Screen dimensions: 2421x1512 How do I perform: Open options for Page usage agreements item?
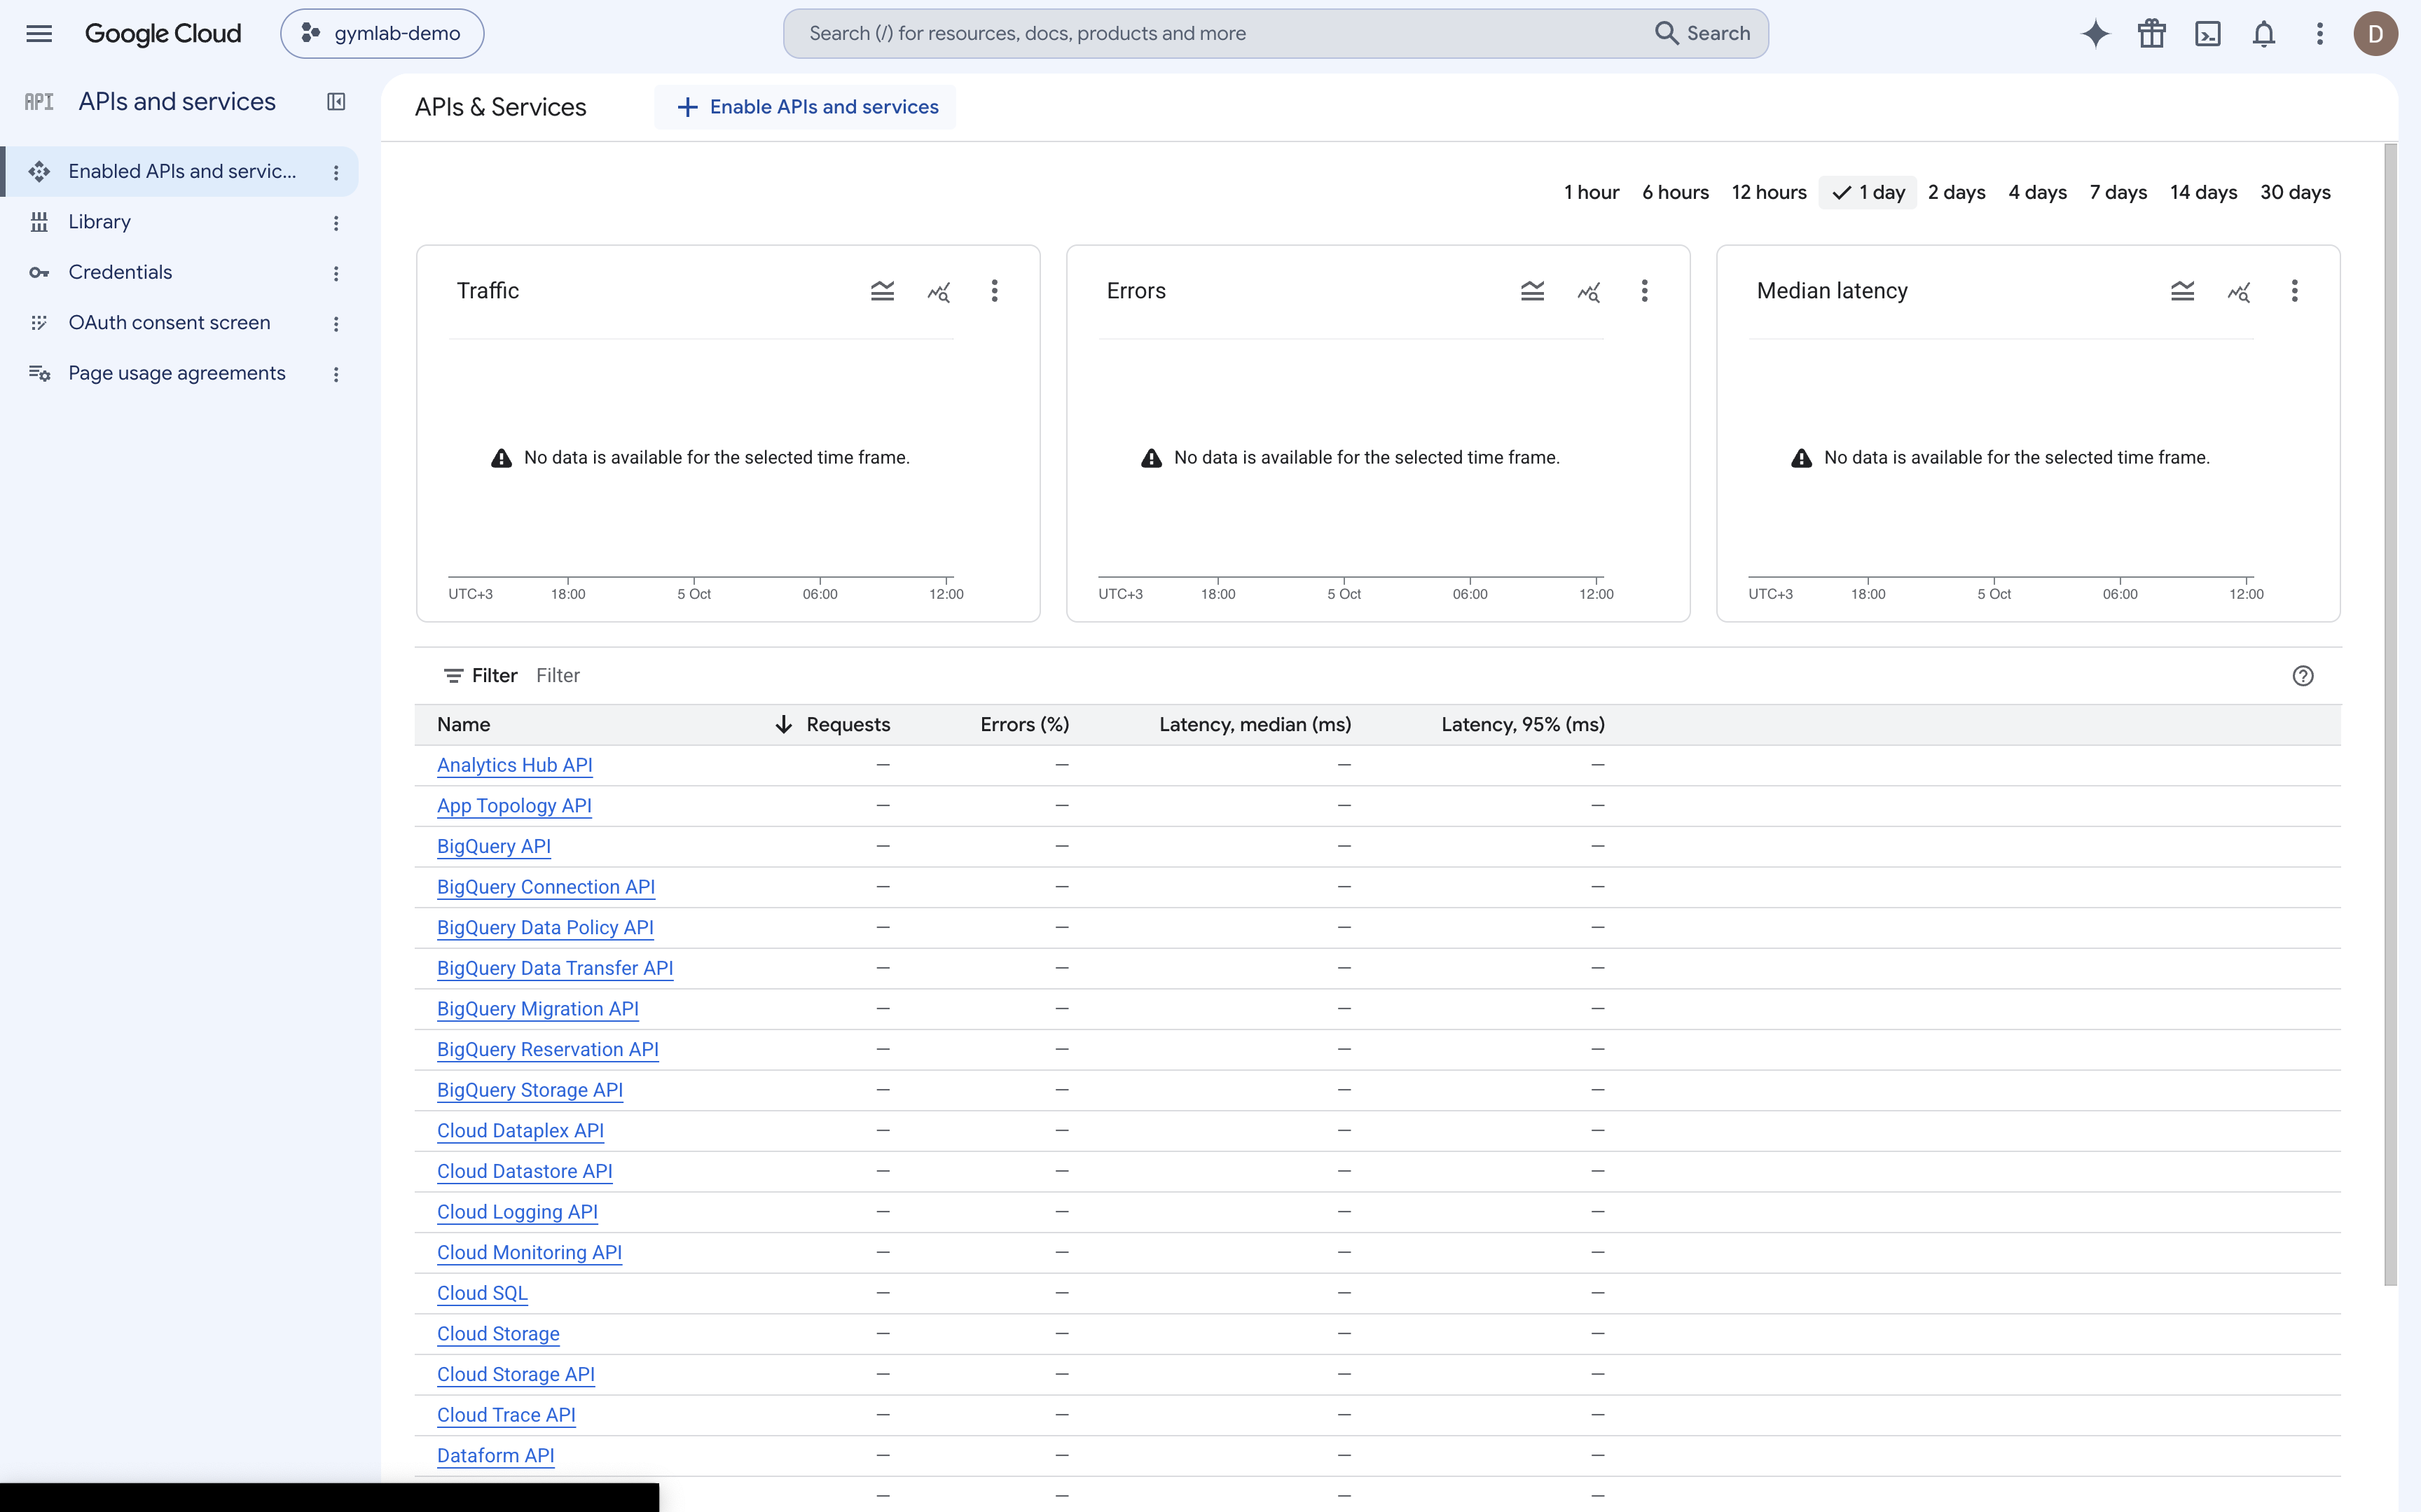coord(336,374)
